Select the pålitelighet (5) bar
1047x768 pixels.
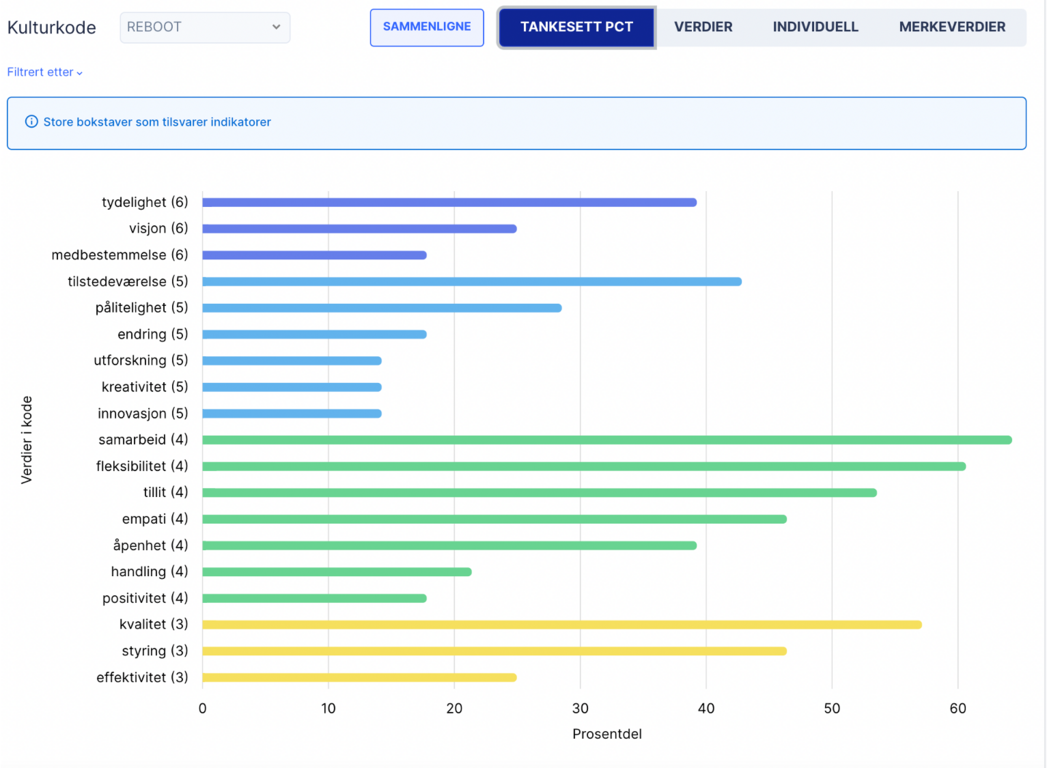pos(382,308)
